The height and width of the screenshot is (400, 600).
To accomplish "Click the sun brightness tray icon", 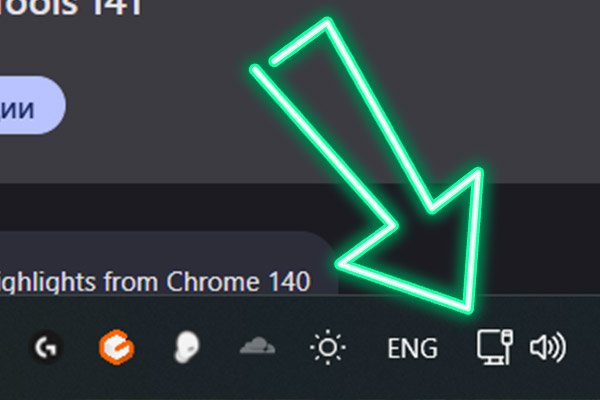I will click(328, 347).
